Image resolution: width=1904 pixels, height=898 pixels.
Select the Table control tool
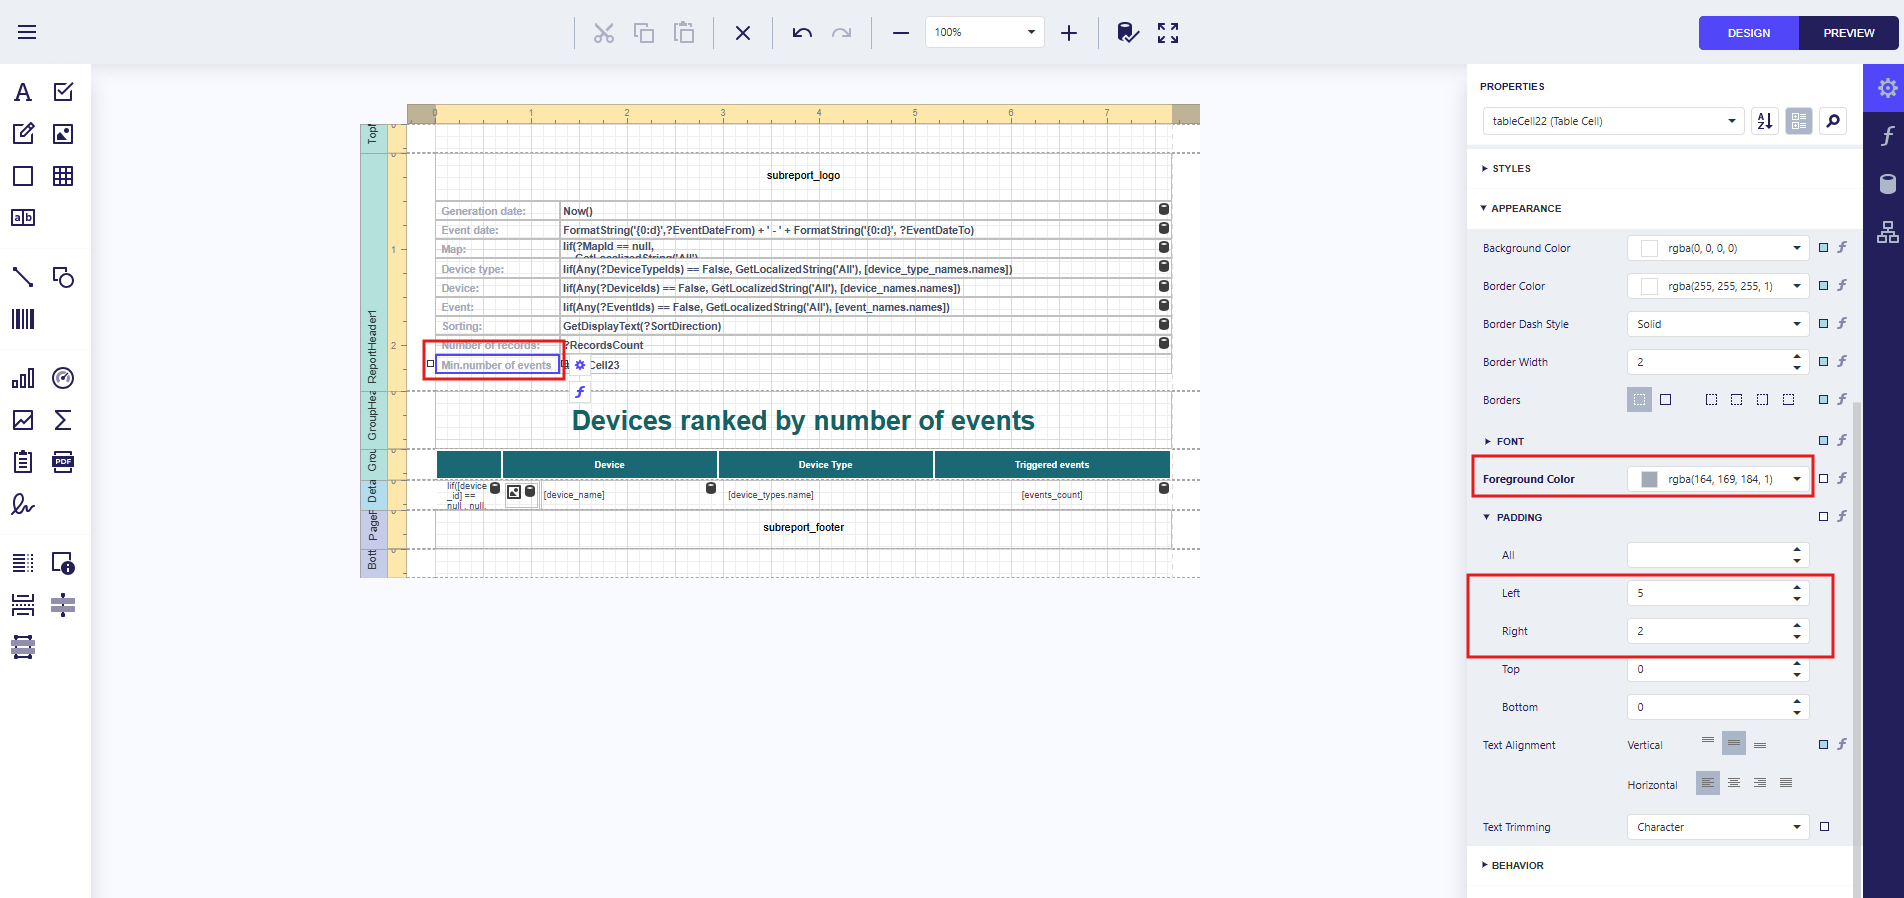[63, 176]
